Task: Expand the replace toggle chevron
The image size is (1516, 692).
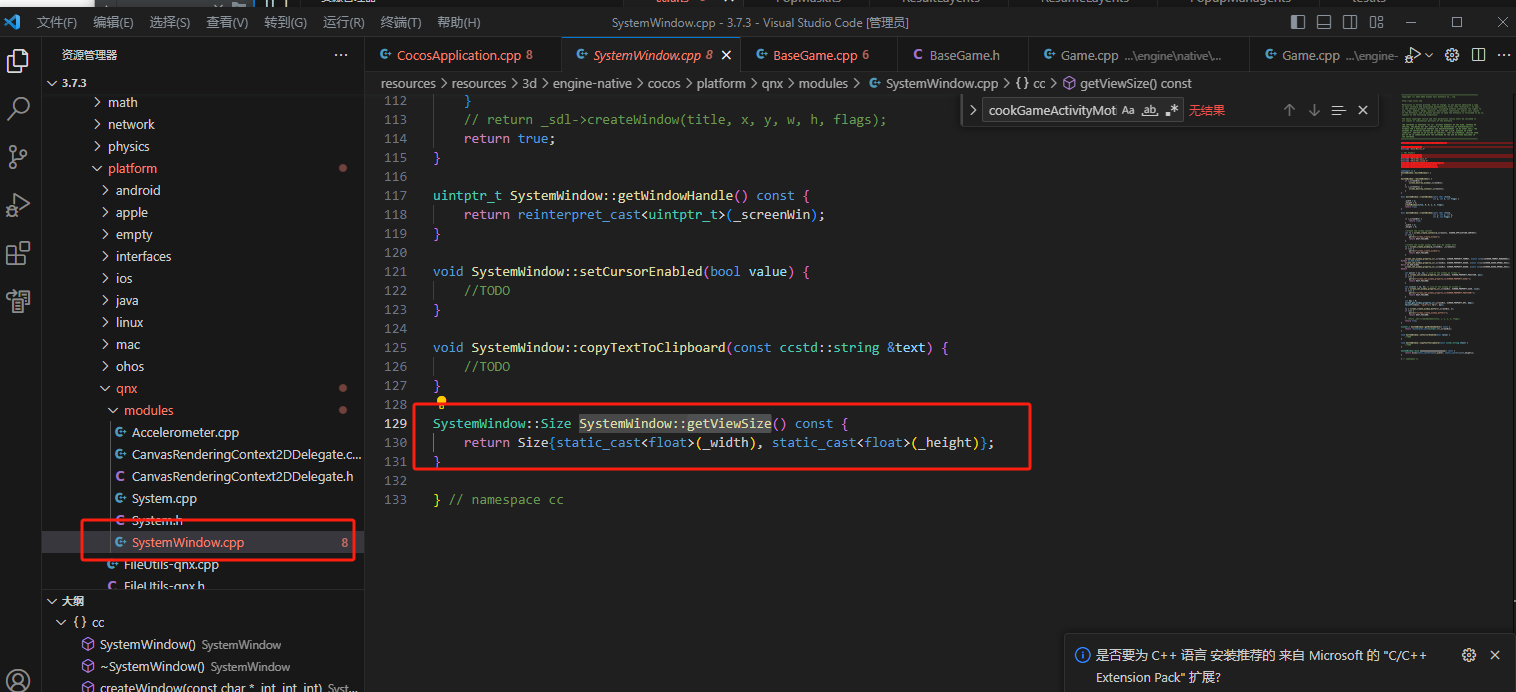Action: click(x=973, y=110)
